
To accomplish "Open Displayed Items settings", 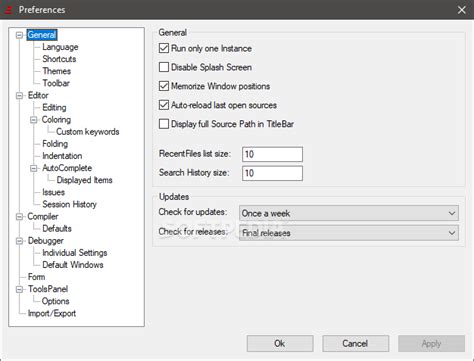I will point(85,180).
